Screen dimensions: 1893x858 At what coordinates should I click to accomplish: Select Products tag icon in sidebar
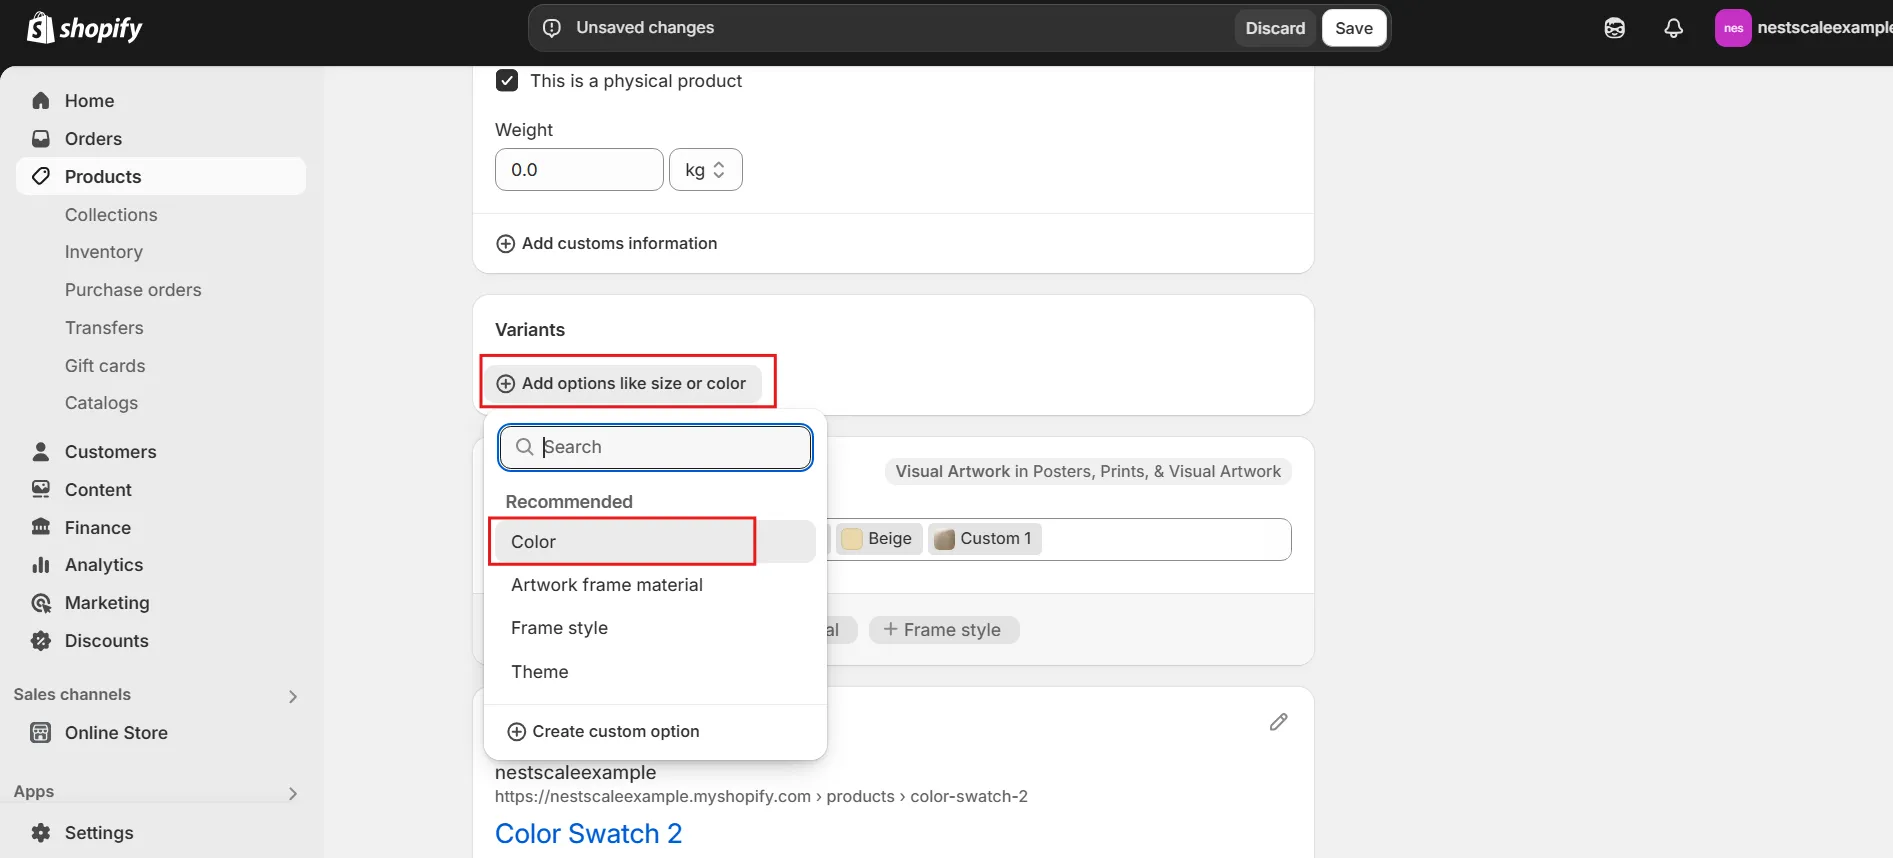coord(41,177)
